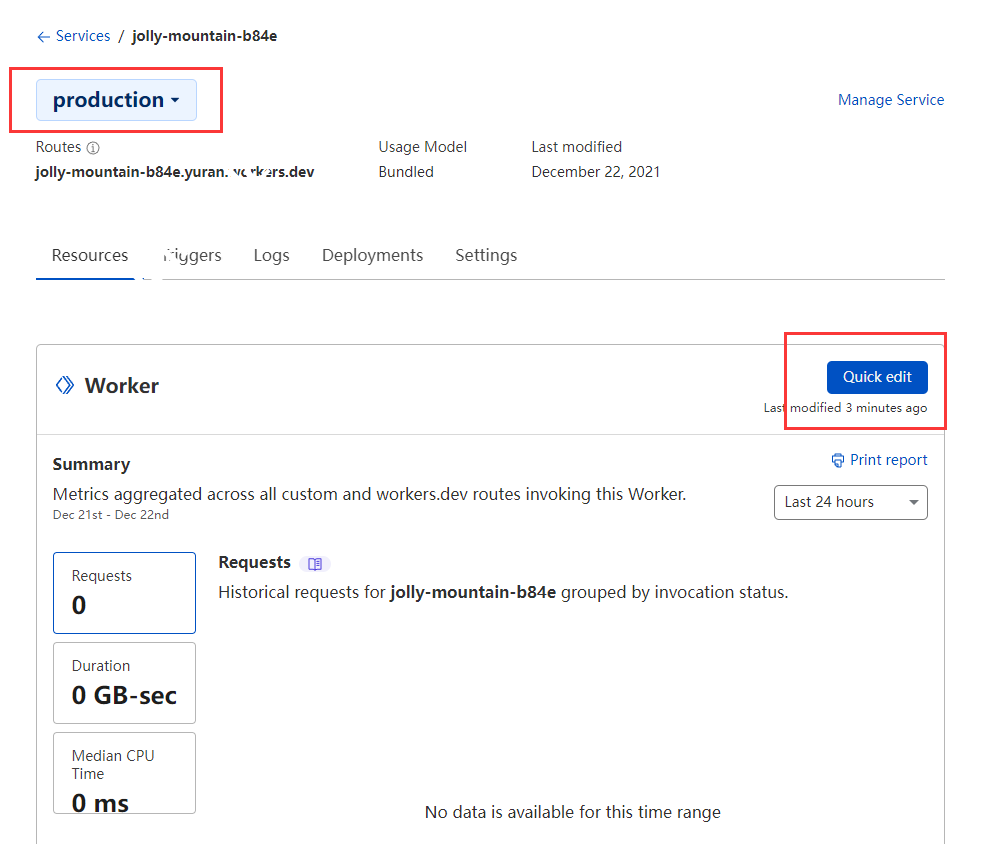This screenshot has width=983, height=844.
Task: Select the Duration GB-sec metric card
Action: tap(124, 682)
